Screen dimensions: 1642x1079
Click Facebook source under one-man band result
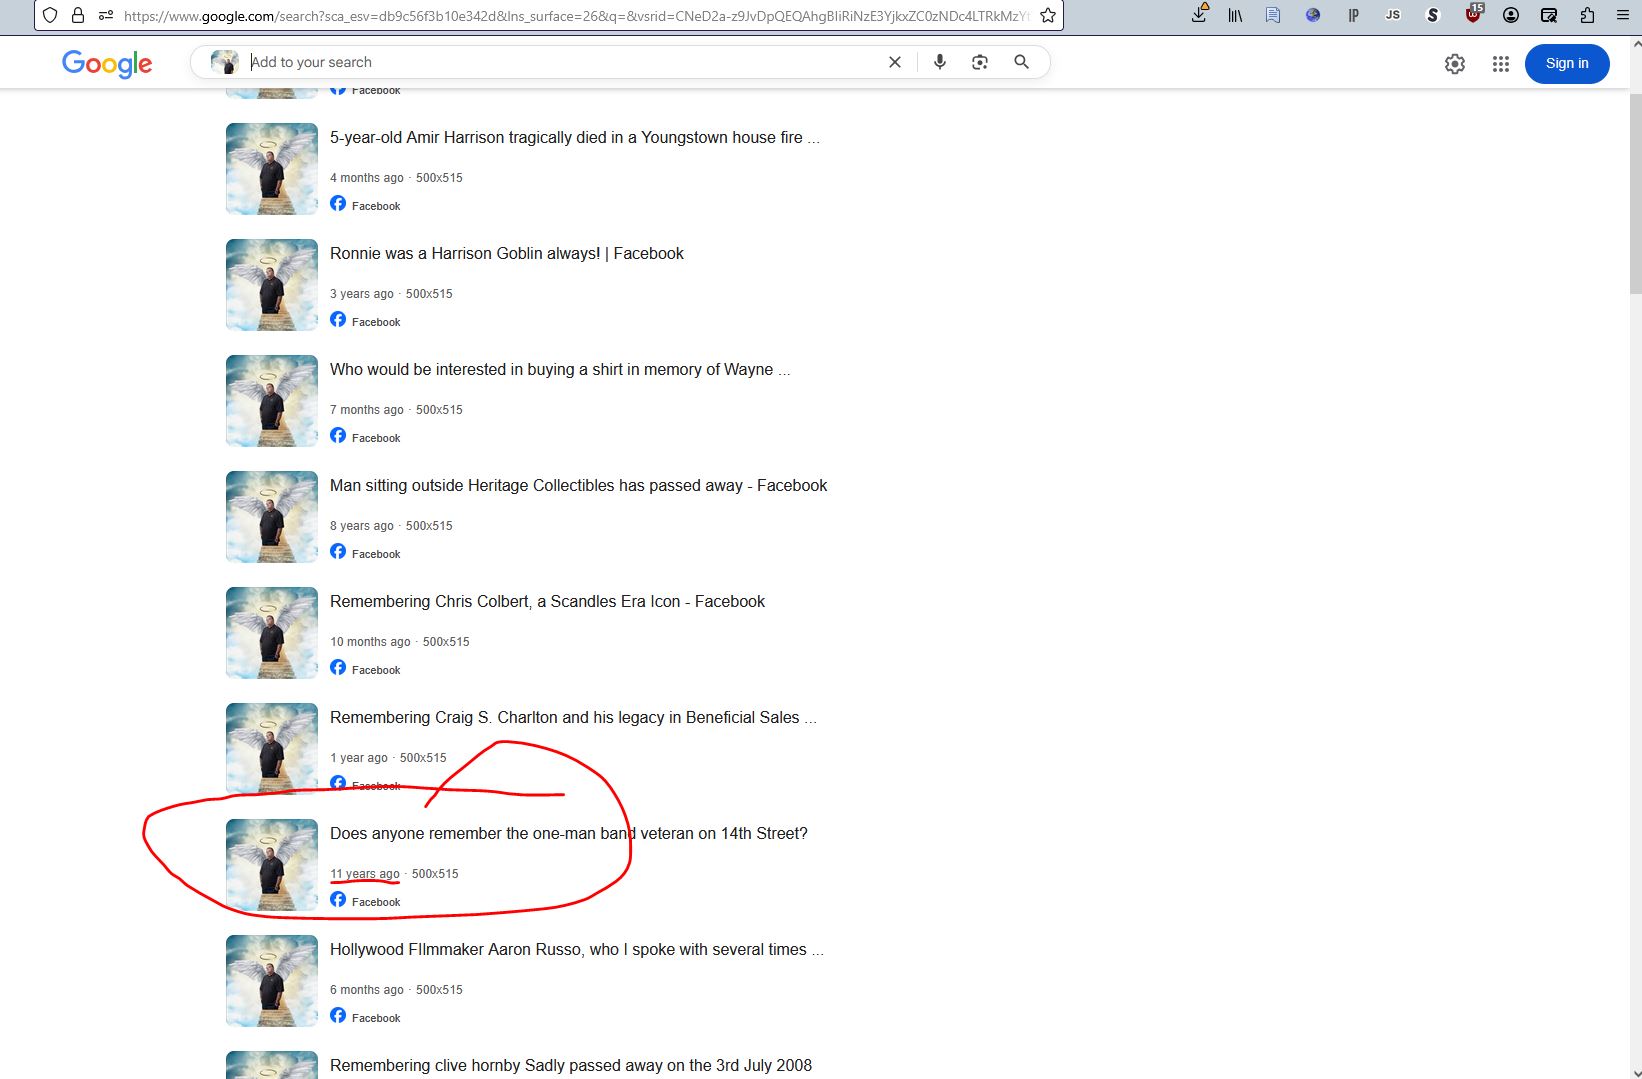tap(365, 901)
